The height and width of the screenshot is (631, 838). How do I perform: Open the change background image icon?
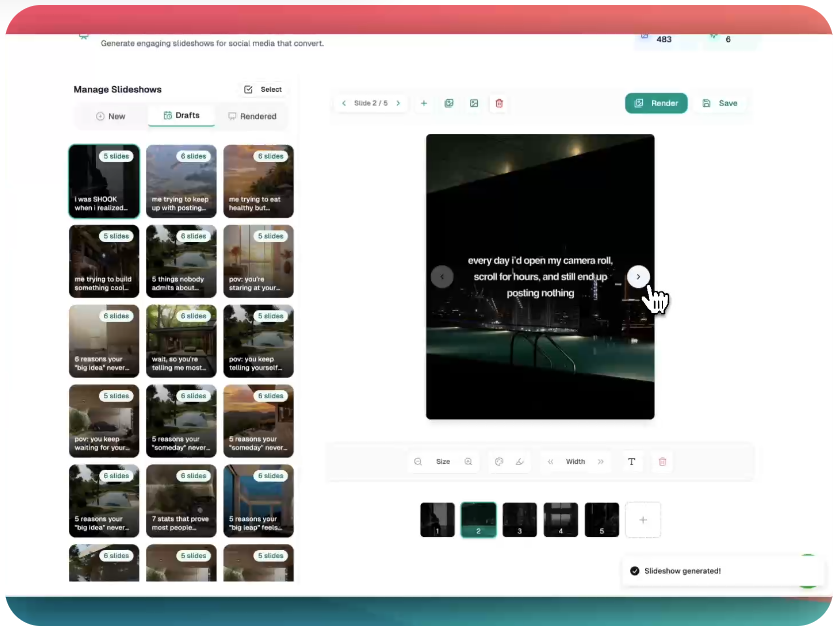pyautogui.click(x=474, y=103)
